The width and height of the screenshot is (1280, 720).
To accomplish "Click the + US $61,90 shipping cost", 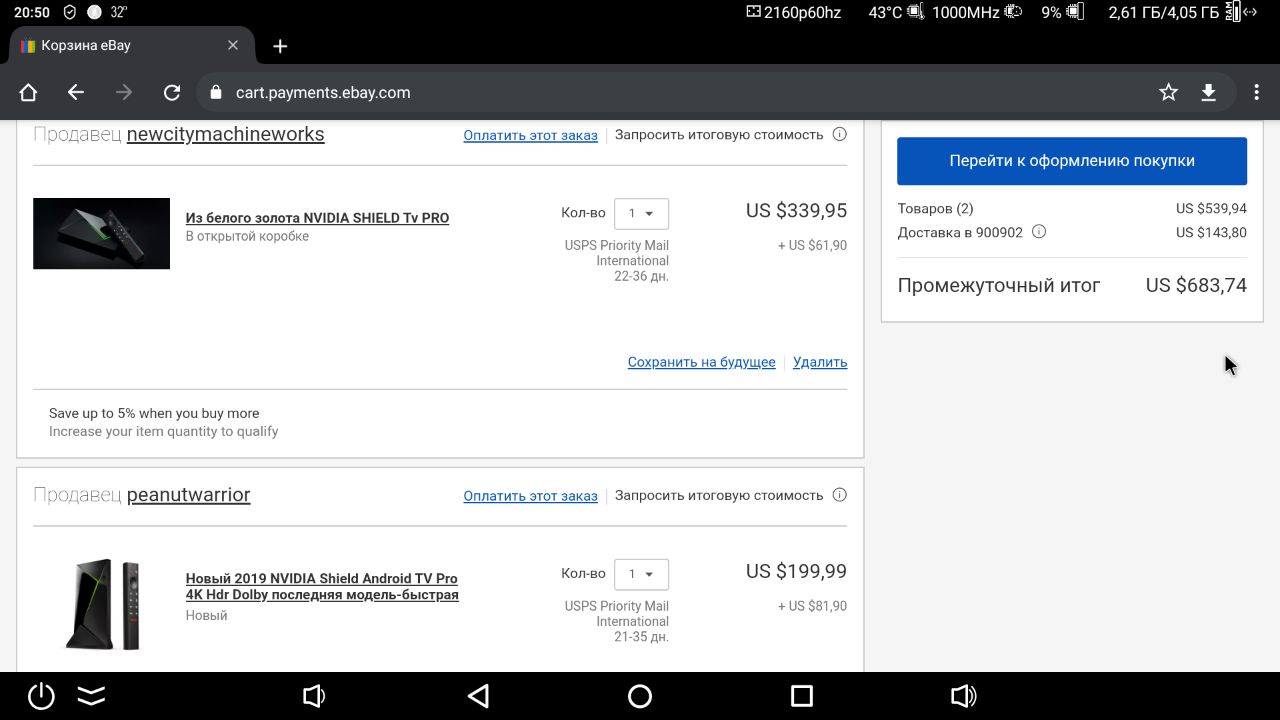I will click(812, 245).
